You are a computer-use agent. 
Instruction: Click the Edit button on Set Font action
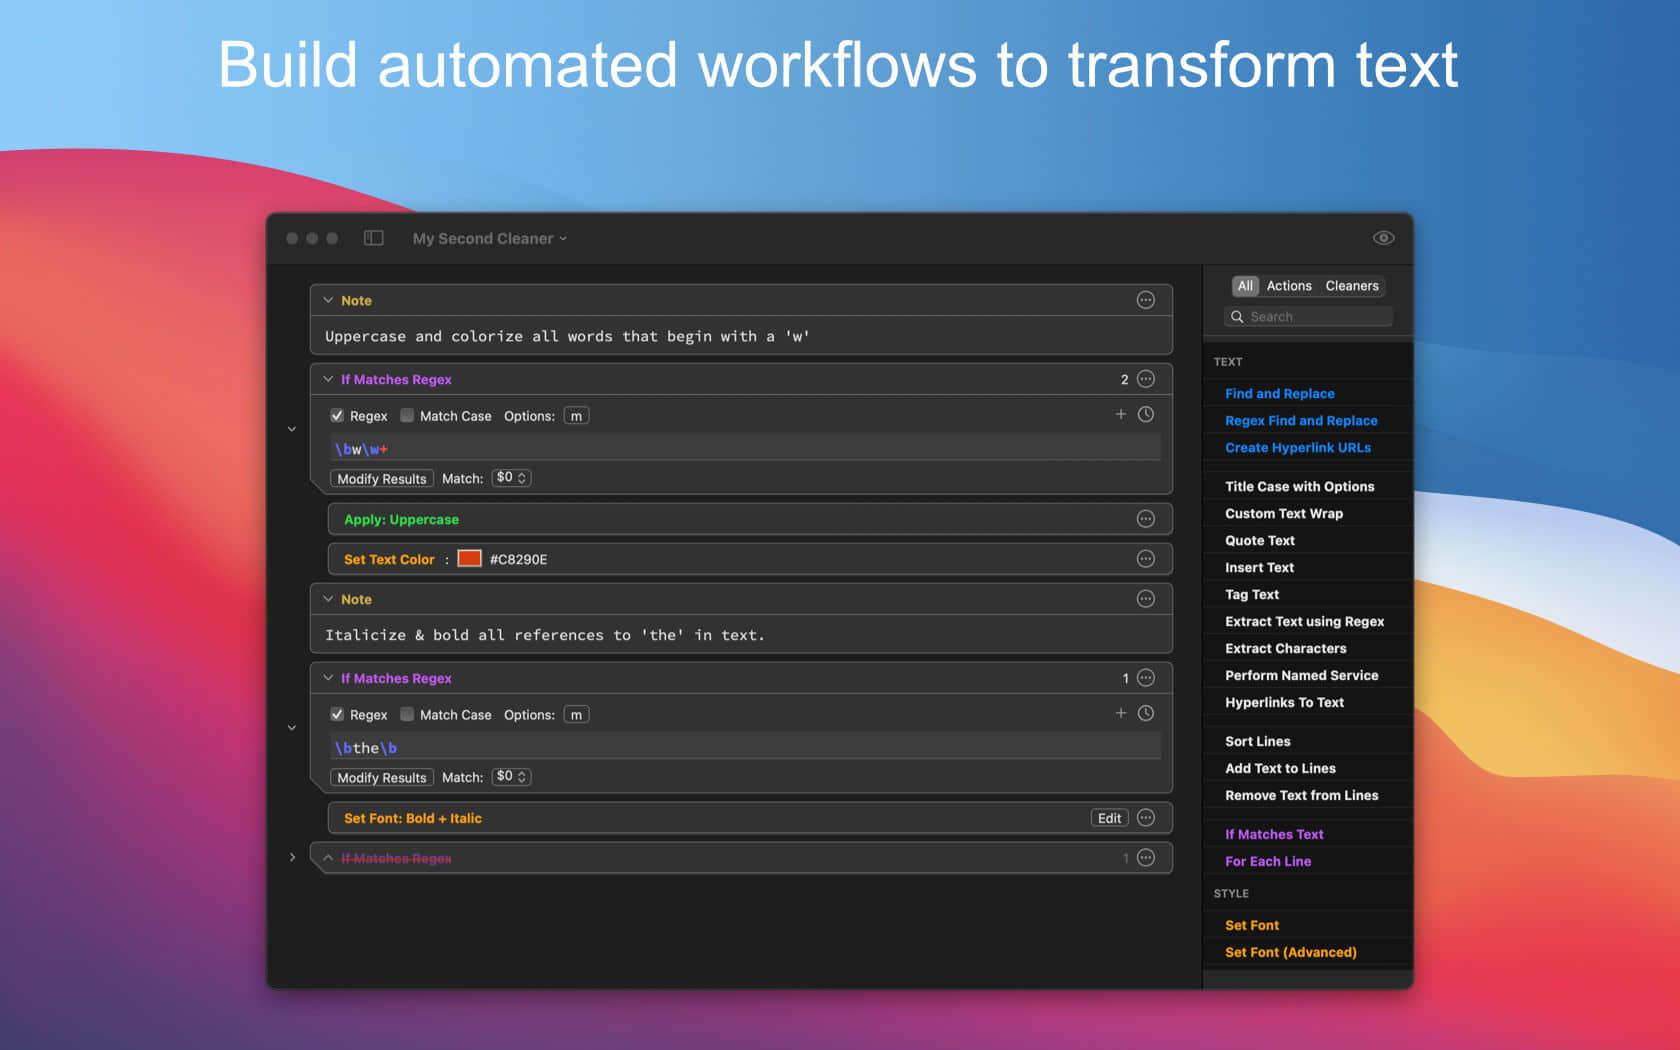point(1109,818)
